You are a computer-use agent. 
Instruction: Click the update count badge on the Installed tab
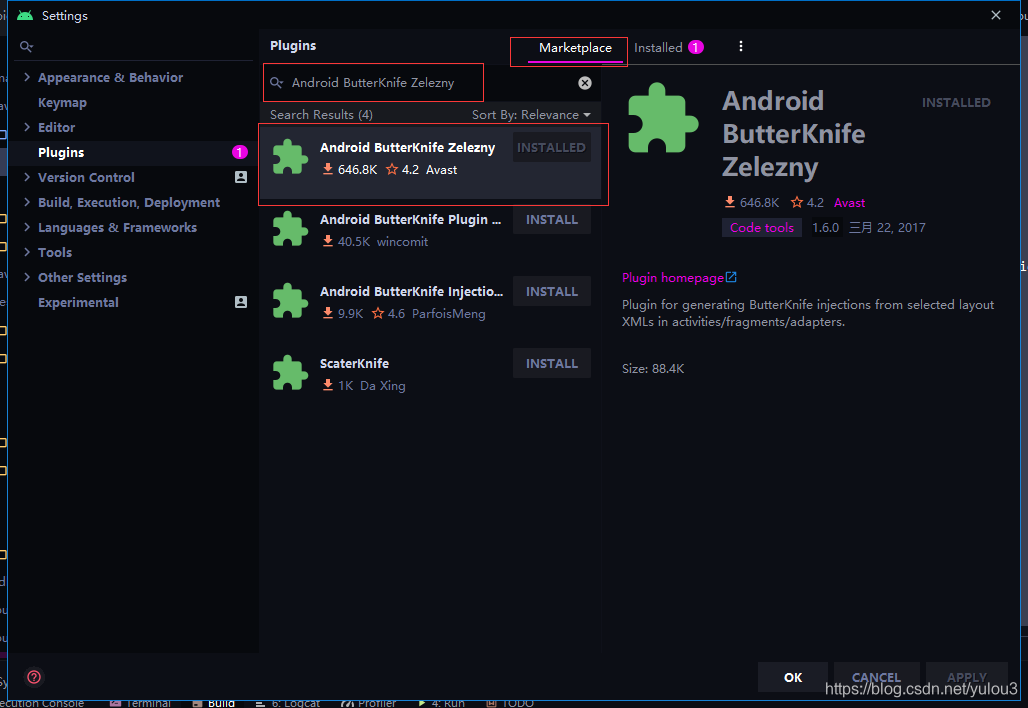(696, 47)
